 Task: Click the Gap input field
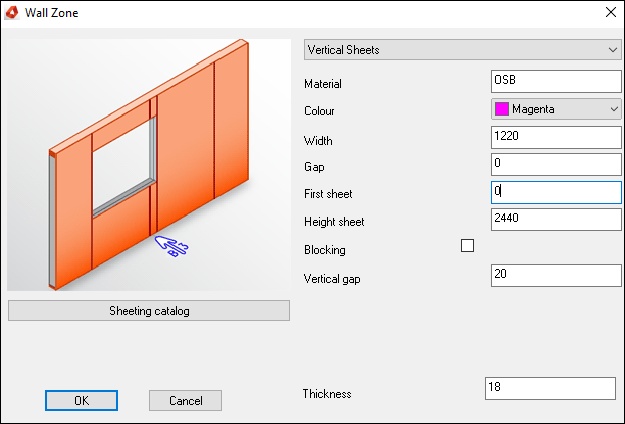[x=556, y=164]
